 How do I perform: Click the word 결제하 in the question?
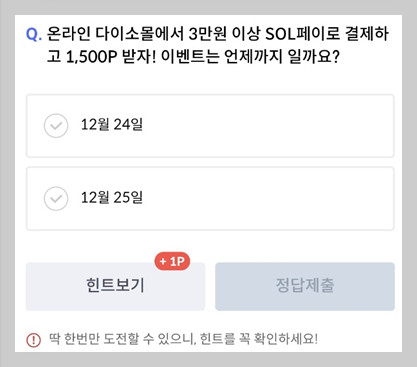pyautogui.click(x=367, y=34)
